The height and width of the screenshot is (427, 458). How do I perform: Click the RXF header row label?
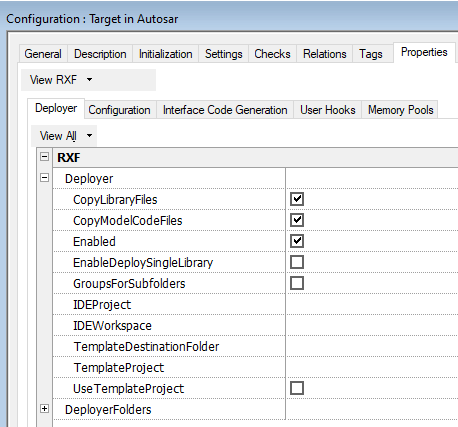69,157
